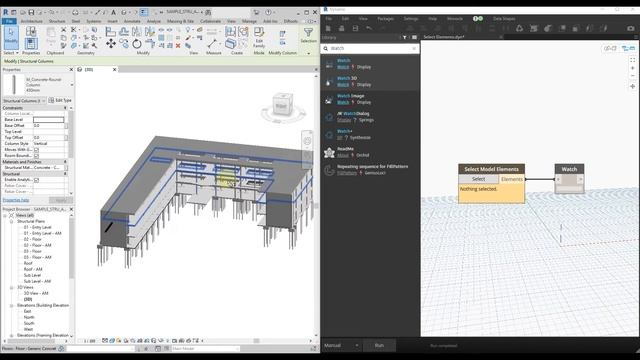Open the Structural Columns filter dropdown
The height and width of the screenshot is (360, 640).
pyautogui.click(x=44, y=101)
